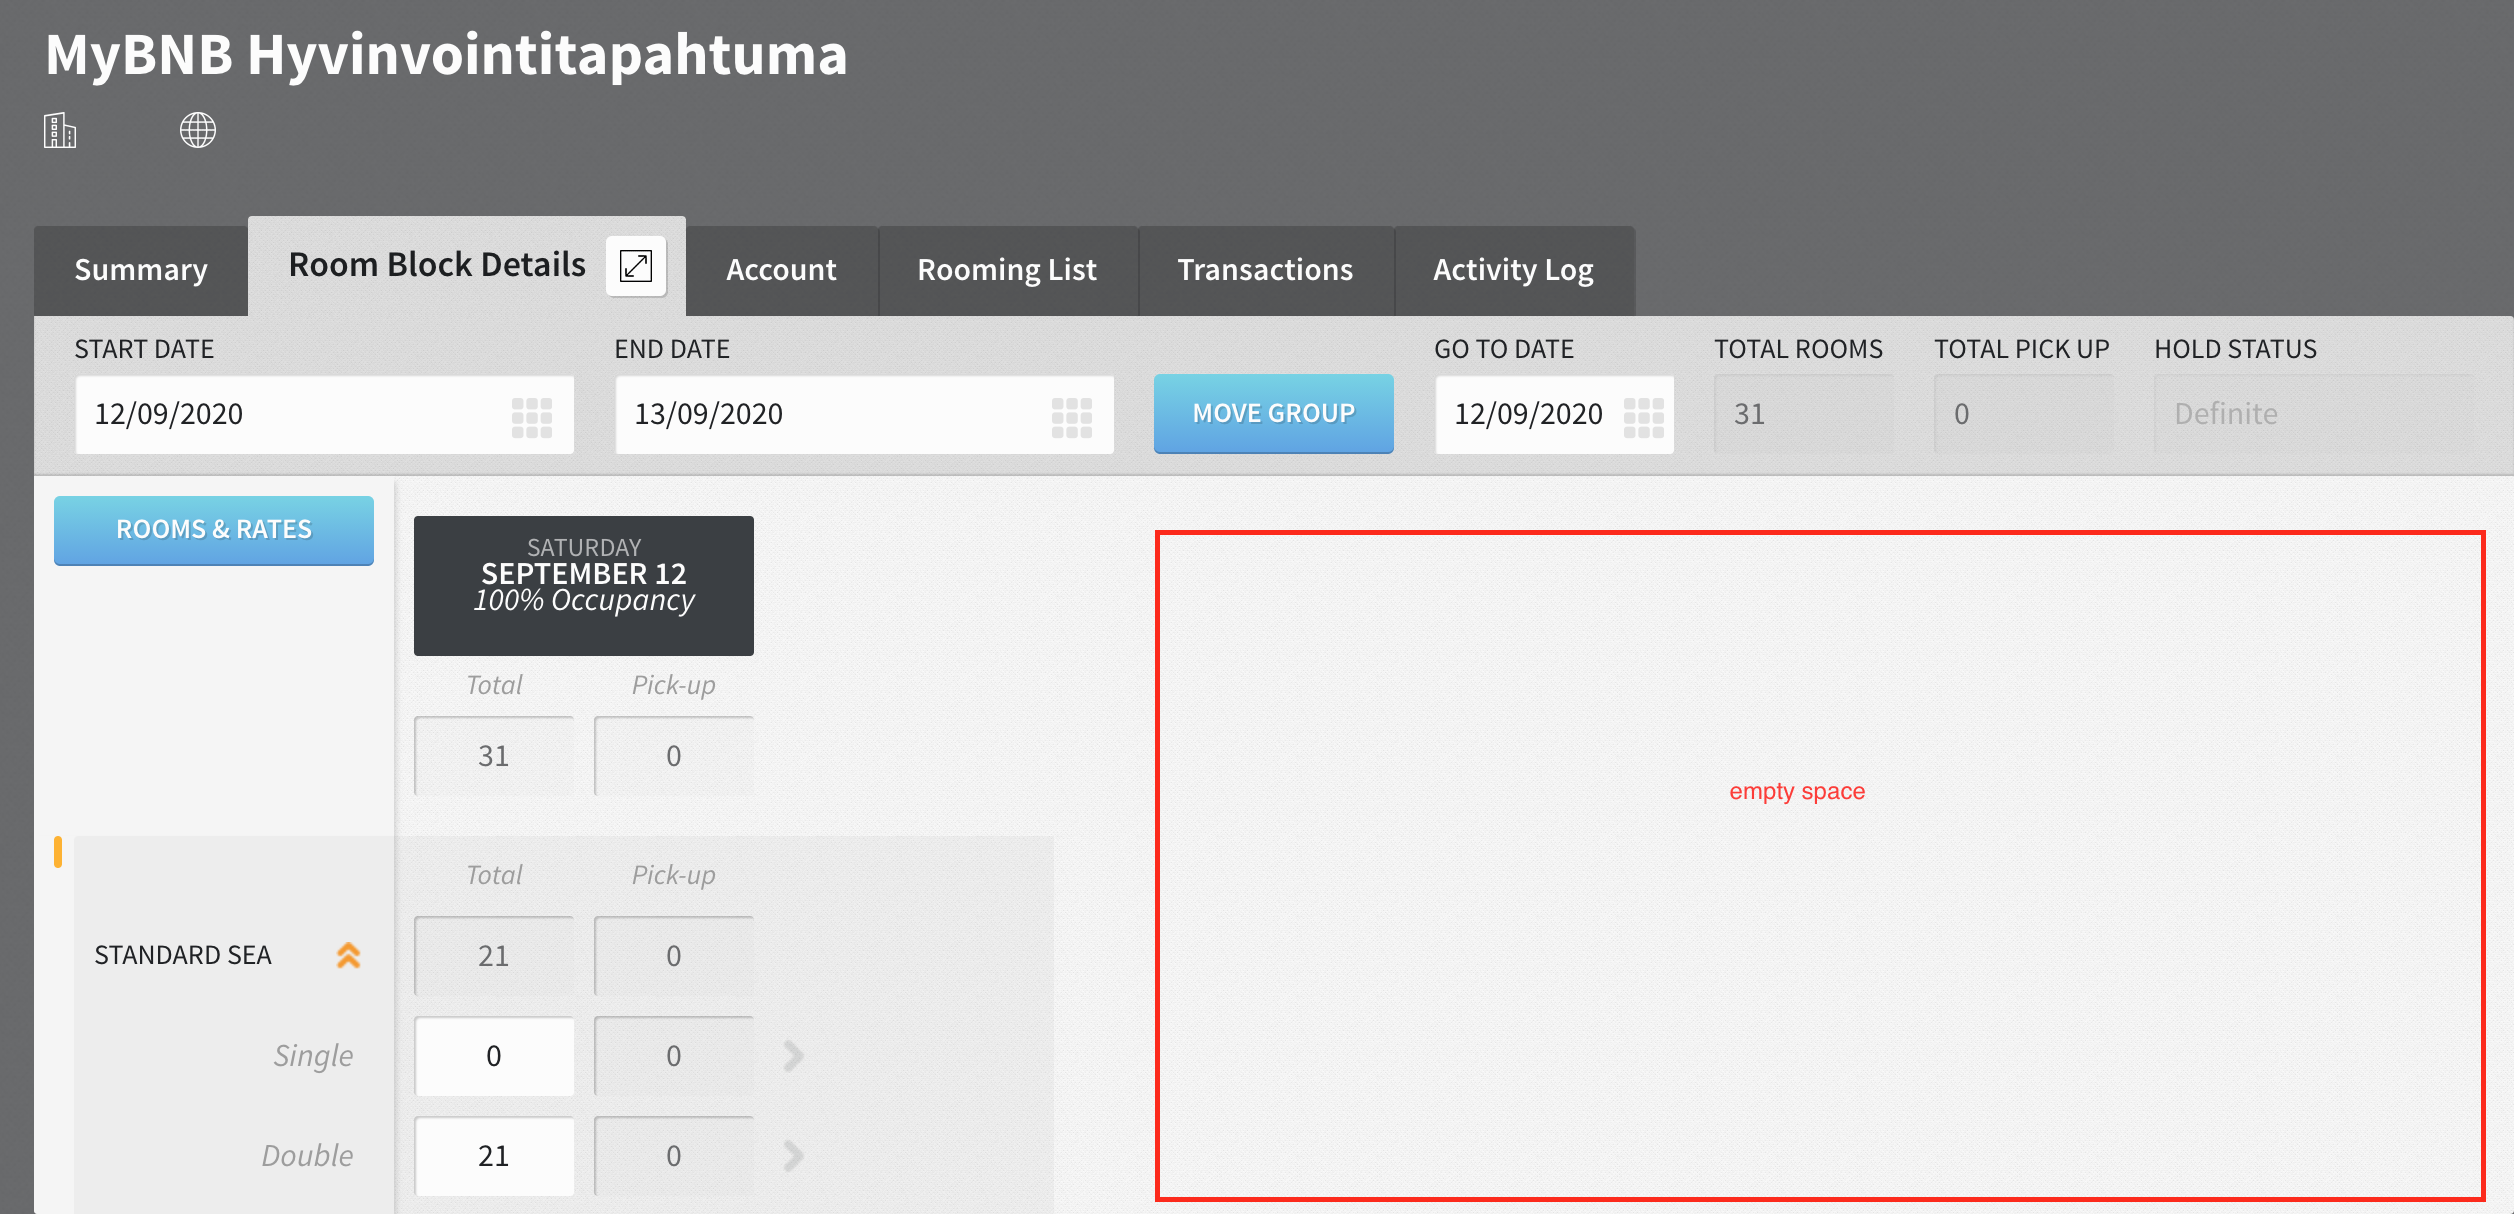Click the Rooms & Rates button
This screenshot has height=1214, width=2514.
point(214,530)
